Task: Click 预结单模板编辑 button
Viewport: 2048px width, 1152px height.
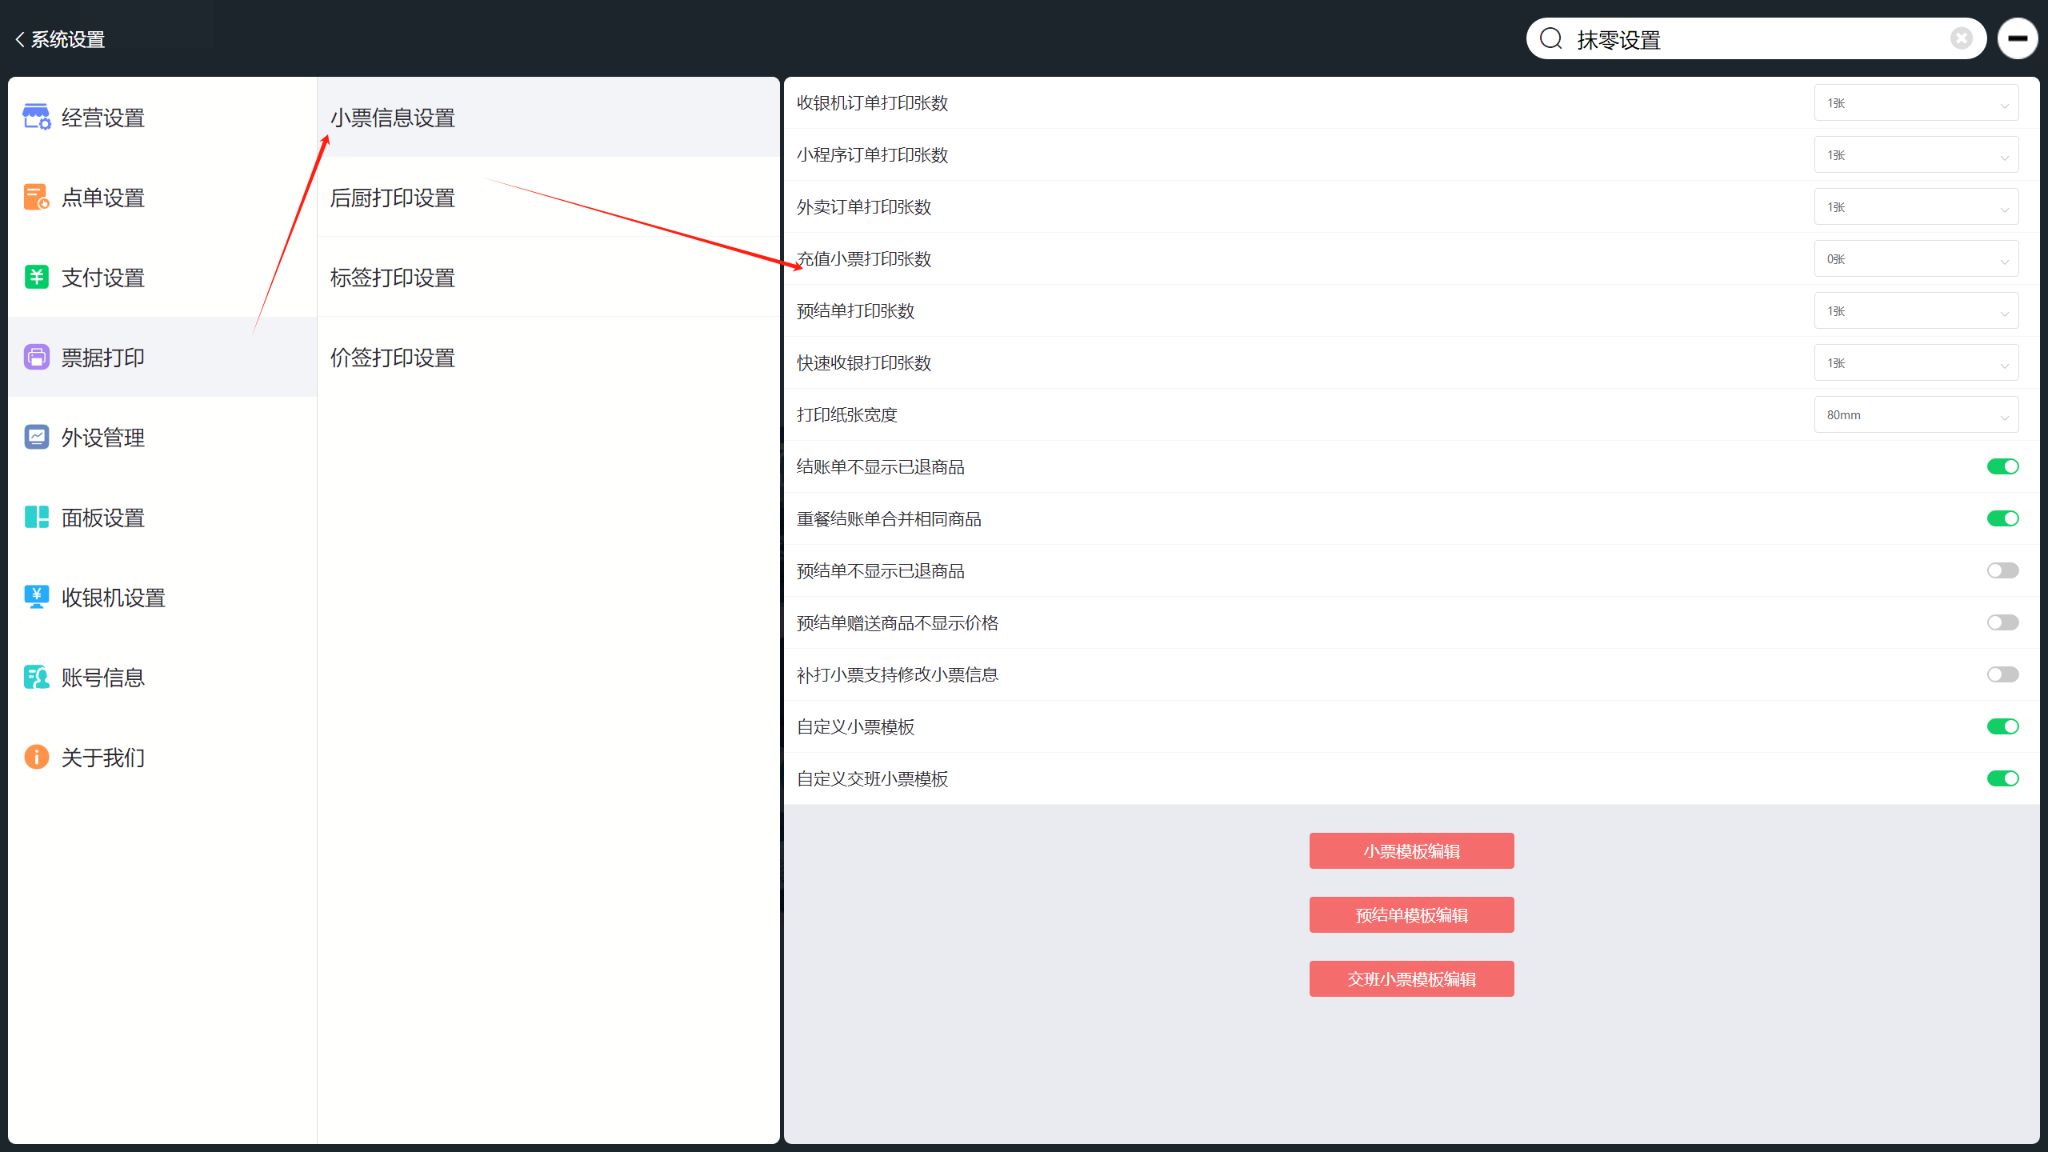Action: point(1411,915)
